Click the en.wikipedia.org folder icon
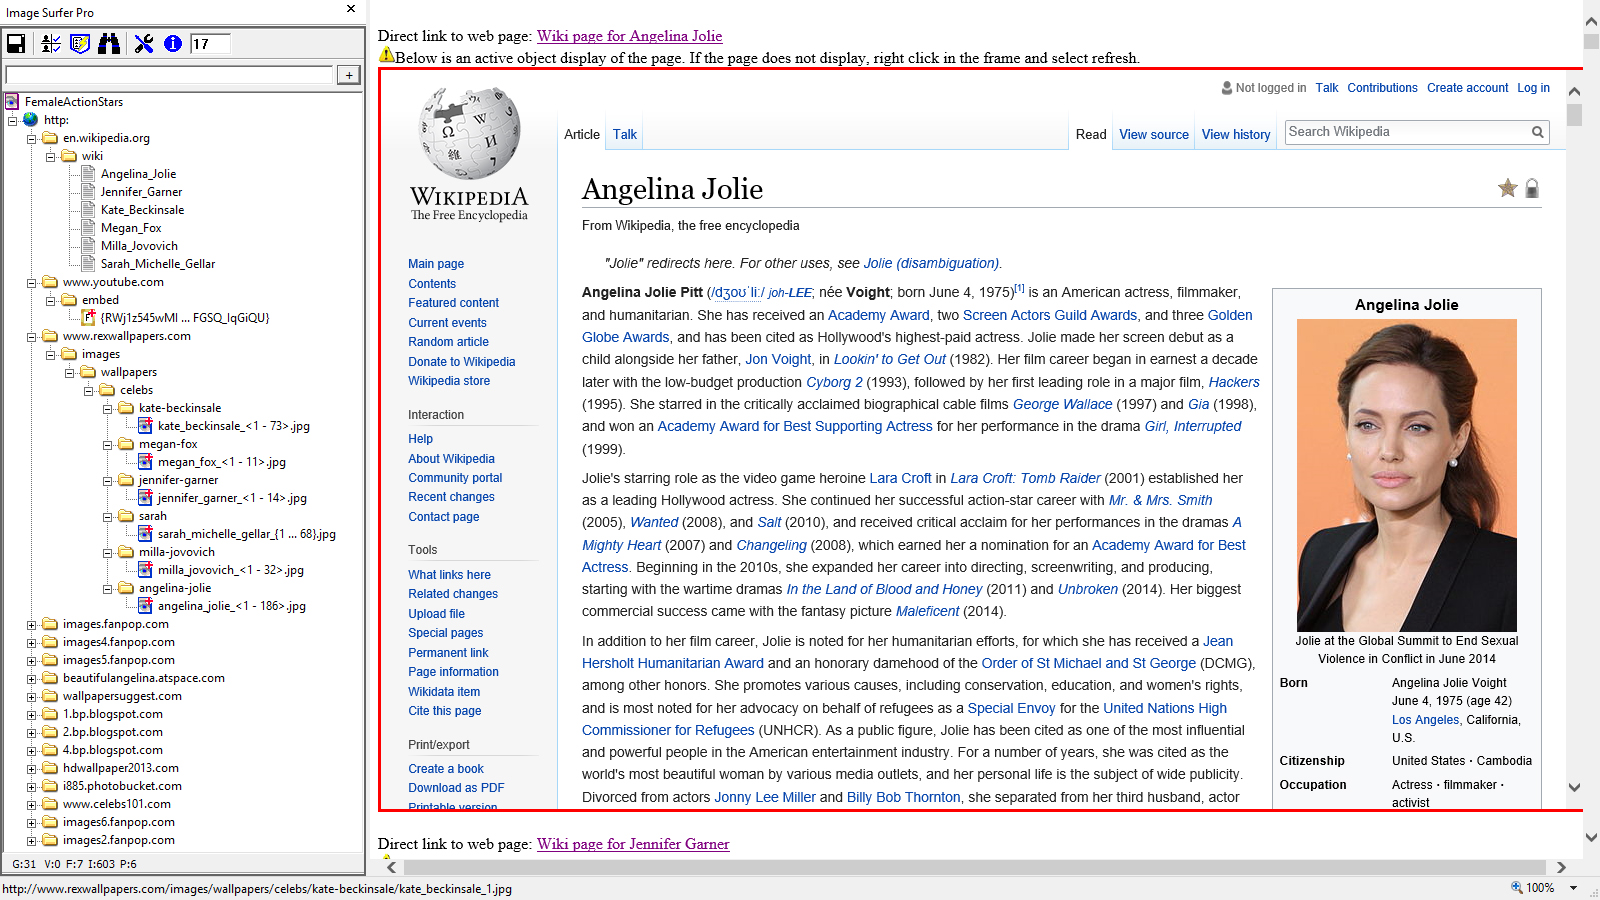1600x900 pixels. coord(50,138)
